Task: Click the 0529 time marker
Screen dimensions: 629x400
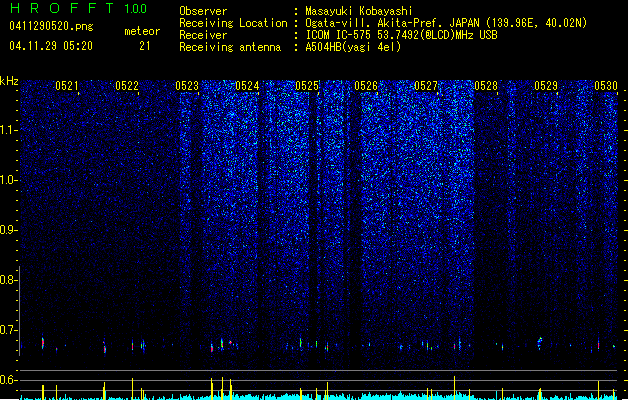Action: pos(546,86)
